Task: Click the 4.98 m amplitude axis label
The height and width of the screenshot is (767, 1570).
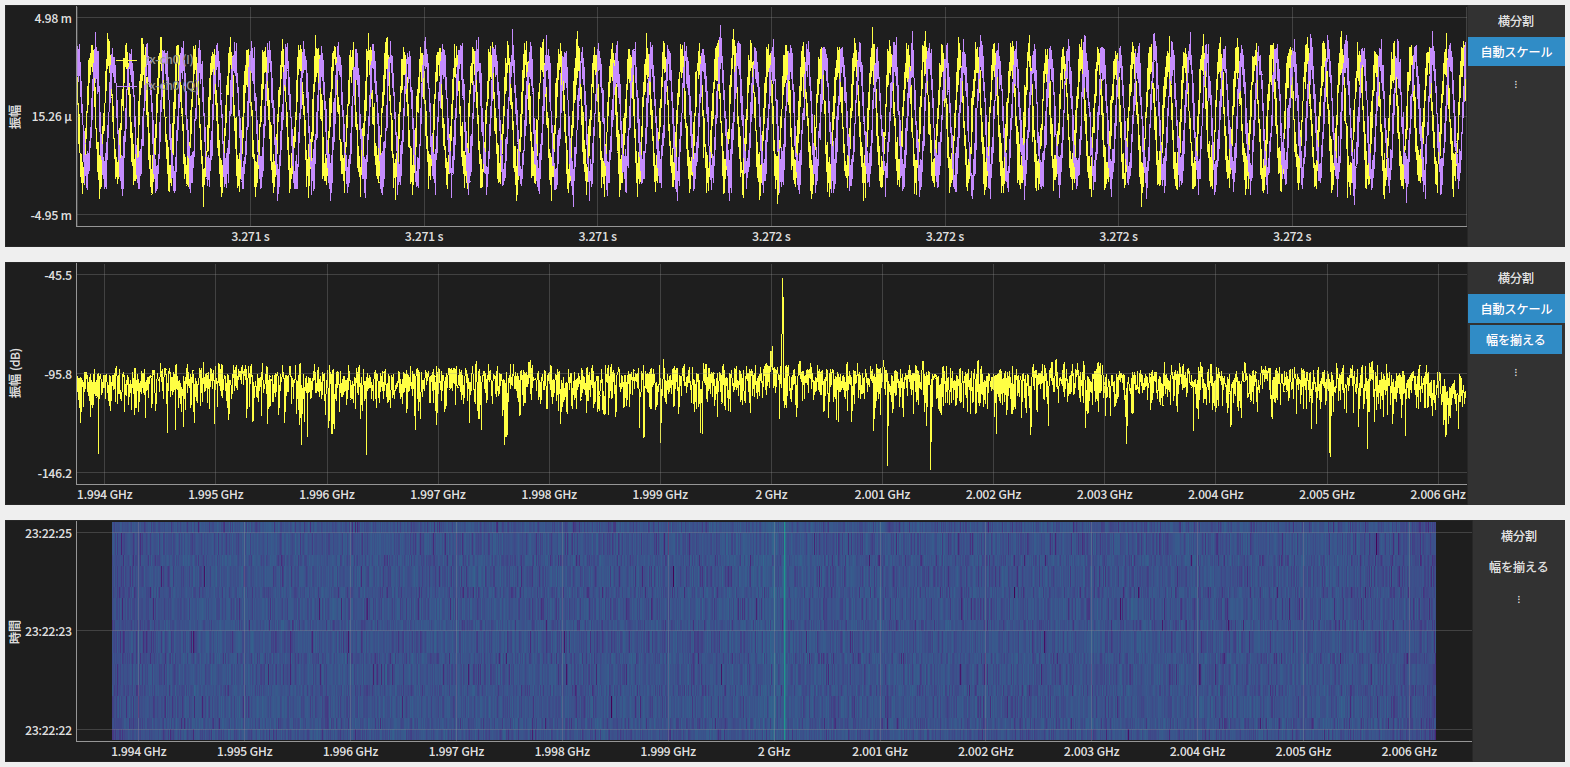Action: 53,19
